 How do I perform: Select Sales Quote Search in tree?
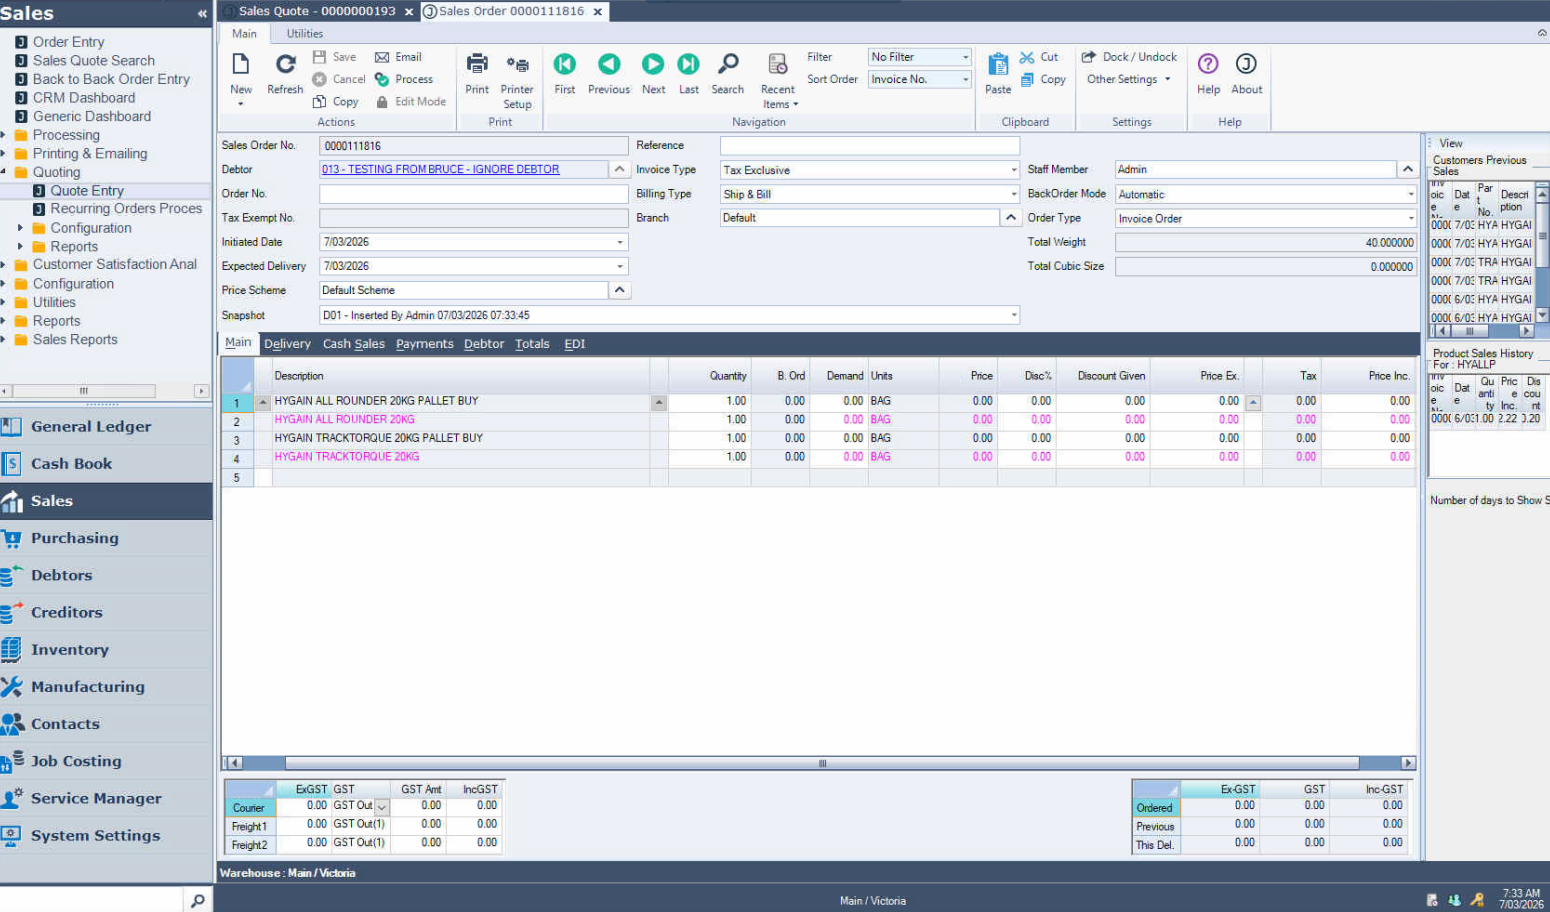click(x=93, y=61)
